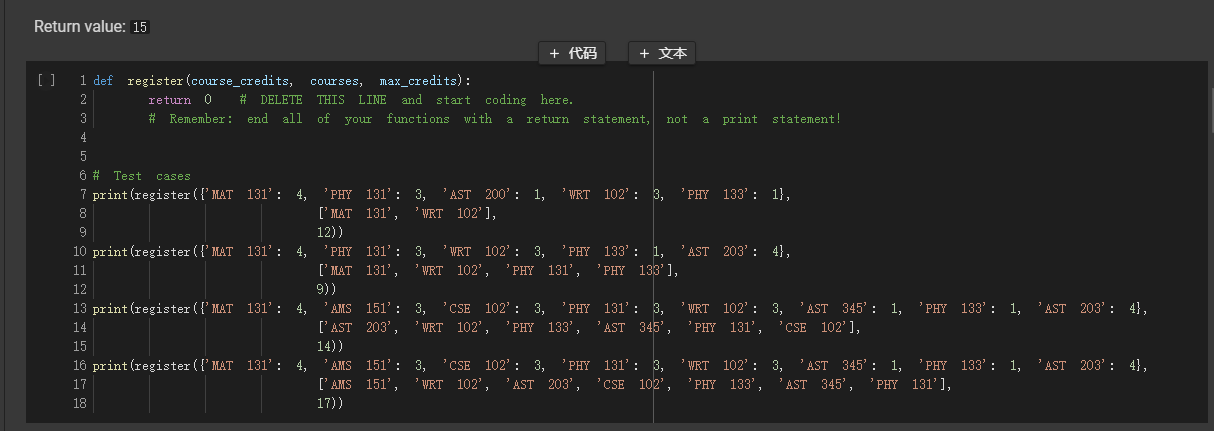Click line number 1 in the gutter
The width and height of the screenshot is (1214, 431).
click(83, 80)
